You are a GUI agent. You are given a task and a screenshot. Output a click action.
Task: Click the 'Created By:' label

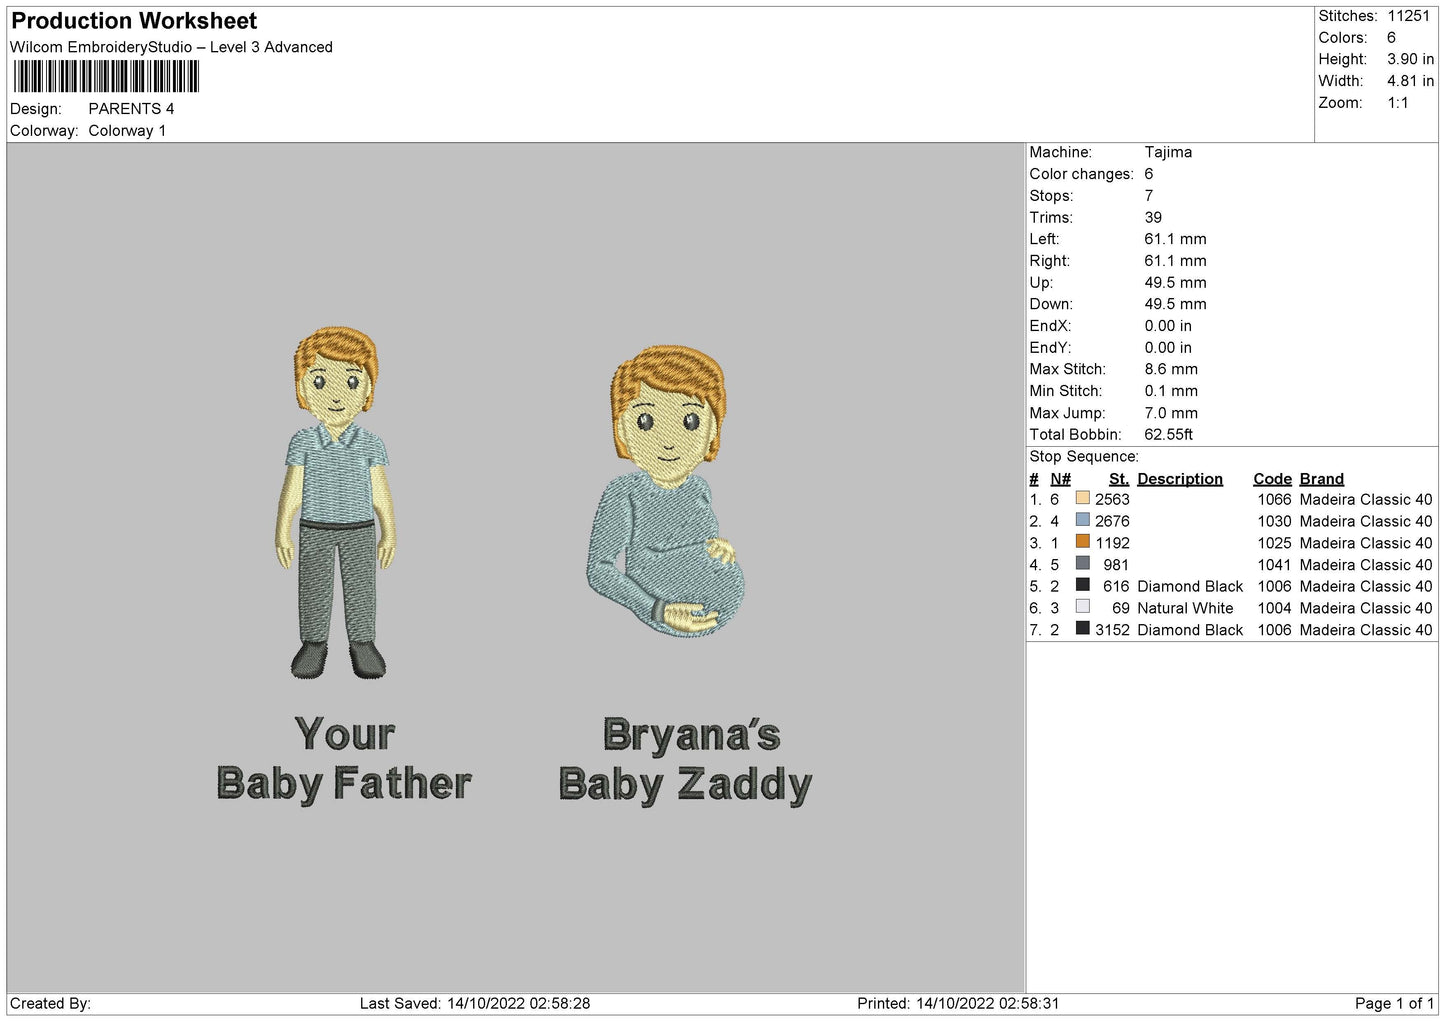click(x=50, y=1003)
